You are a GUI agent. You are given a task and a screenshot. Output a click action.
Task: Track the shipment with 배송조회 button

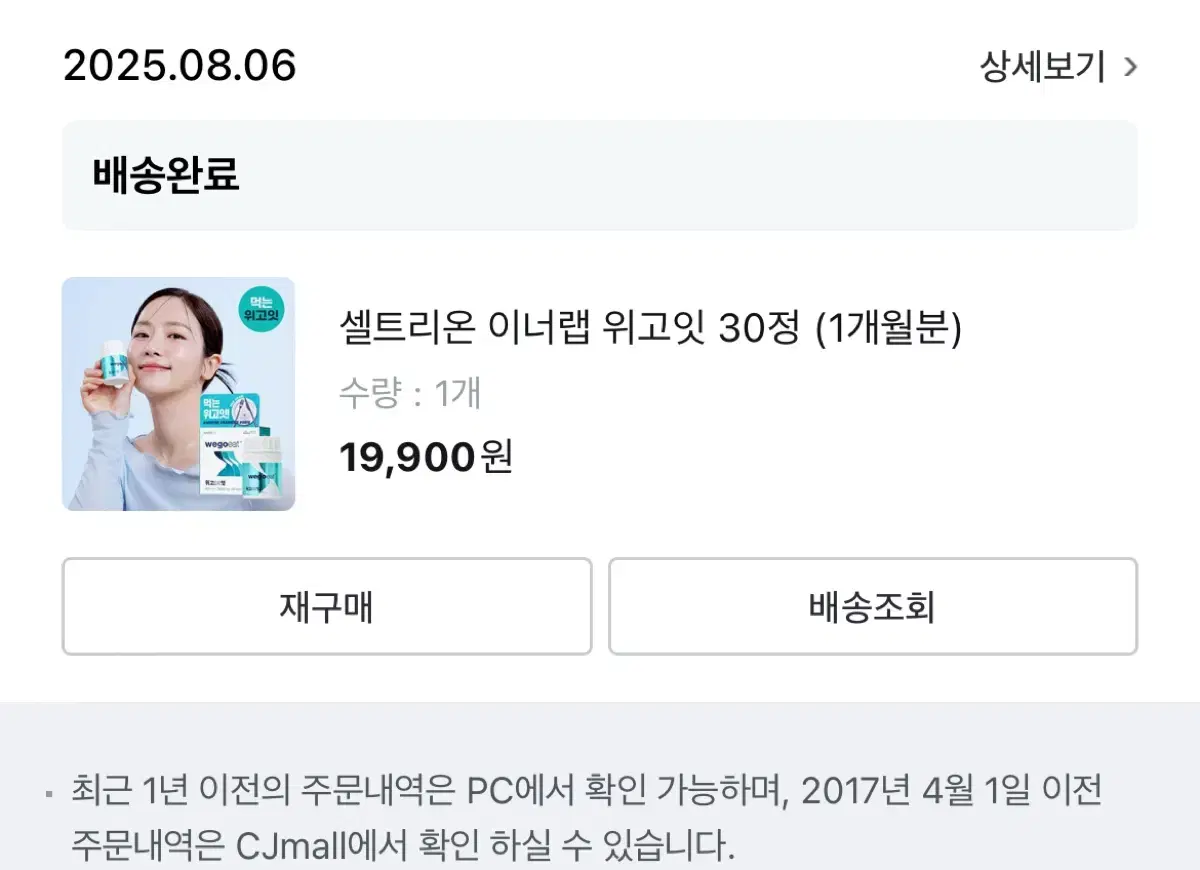tap(872, 606)
